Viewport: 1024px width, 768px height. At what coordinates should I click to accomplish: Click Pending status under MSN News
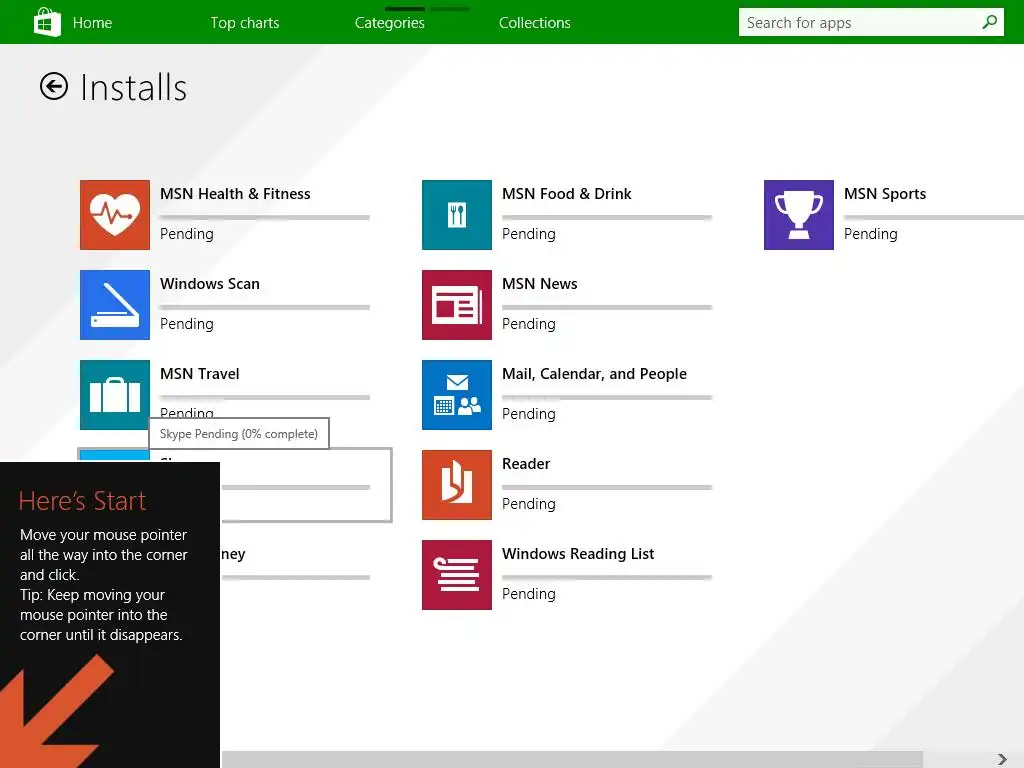point(529,324)
